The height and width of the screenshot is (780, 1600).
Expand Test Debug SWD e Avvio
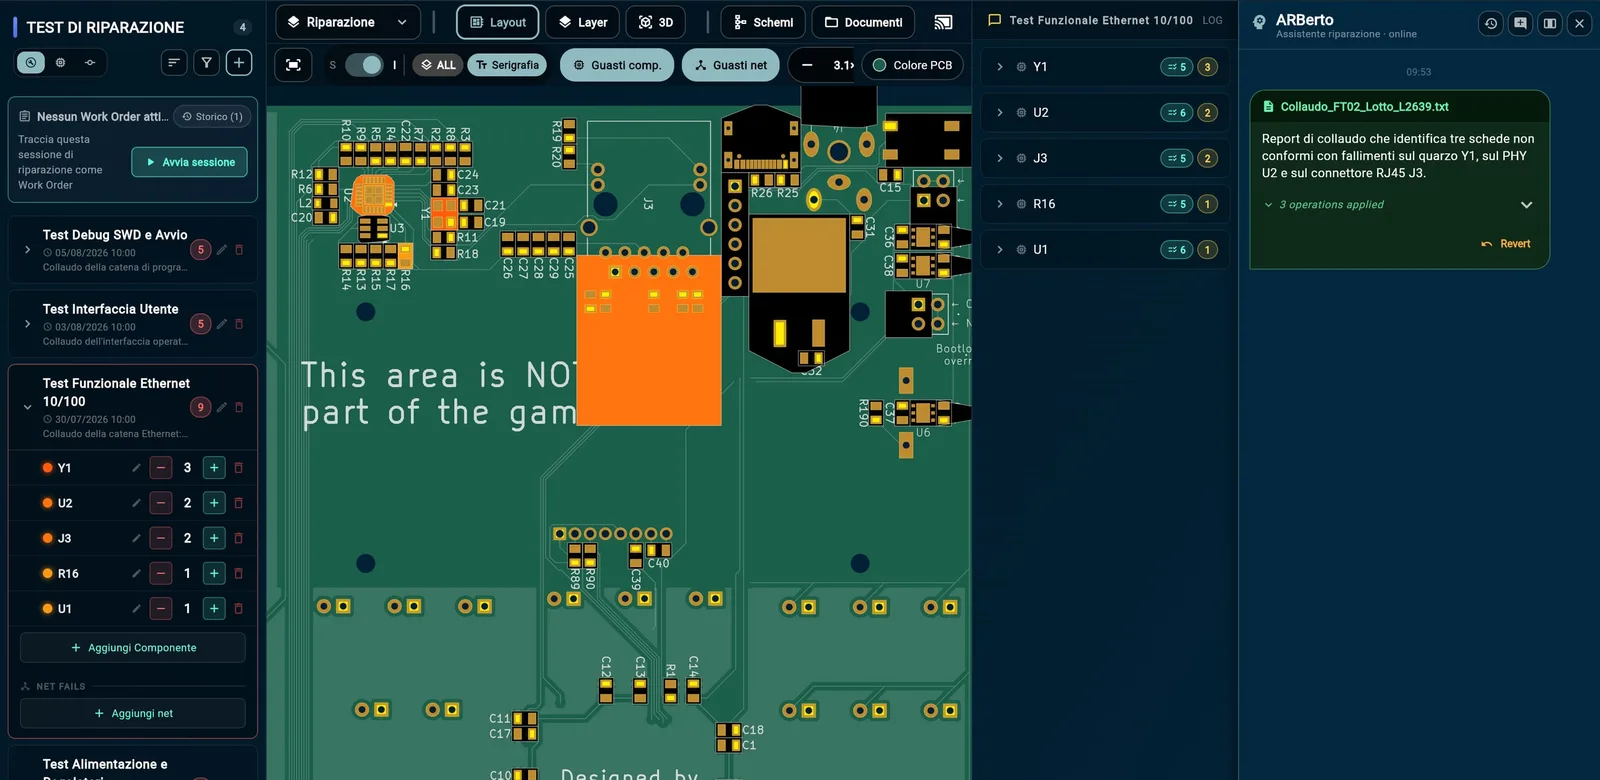tap(27, 250)
